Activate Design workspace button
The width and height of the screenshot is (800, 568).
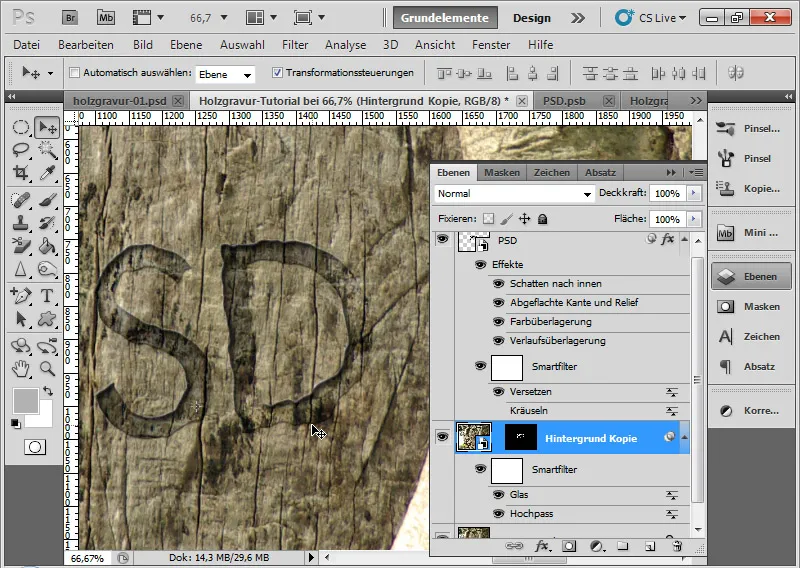pos(532,18)
